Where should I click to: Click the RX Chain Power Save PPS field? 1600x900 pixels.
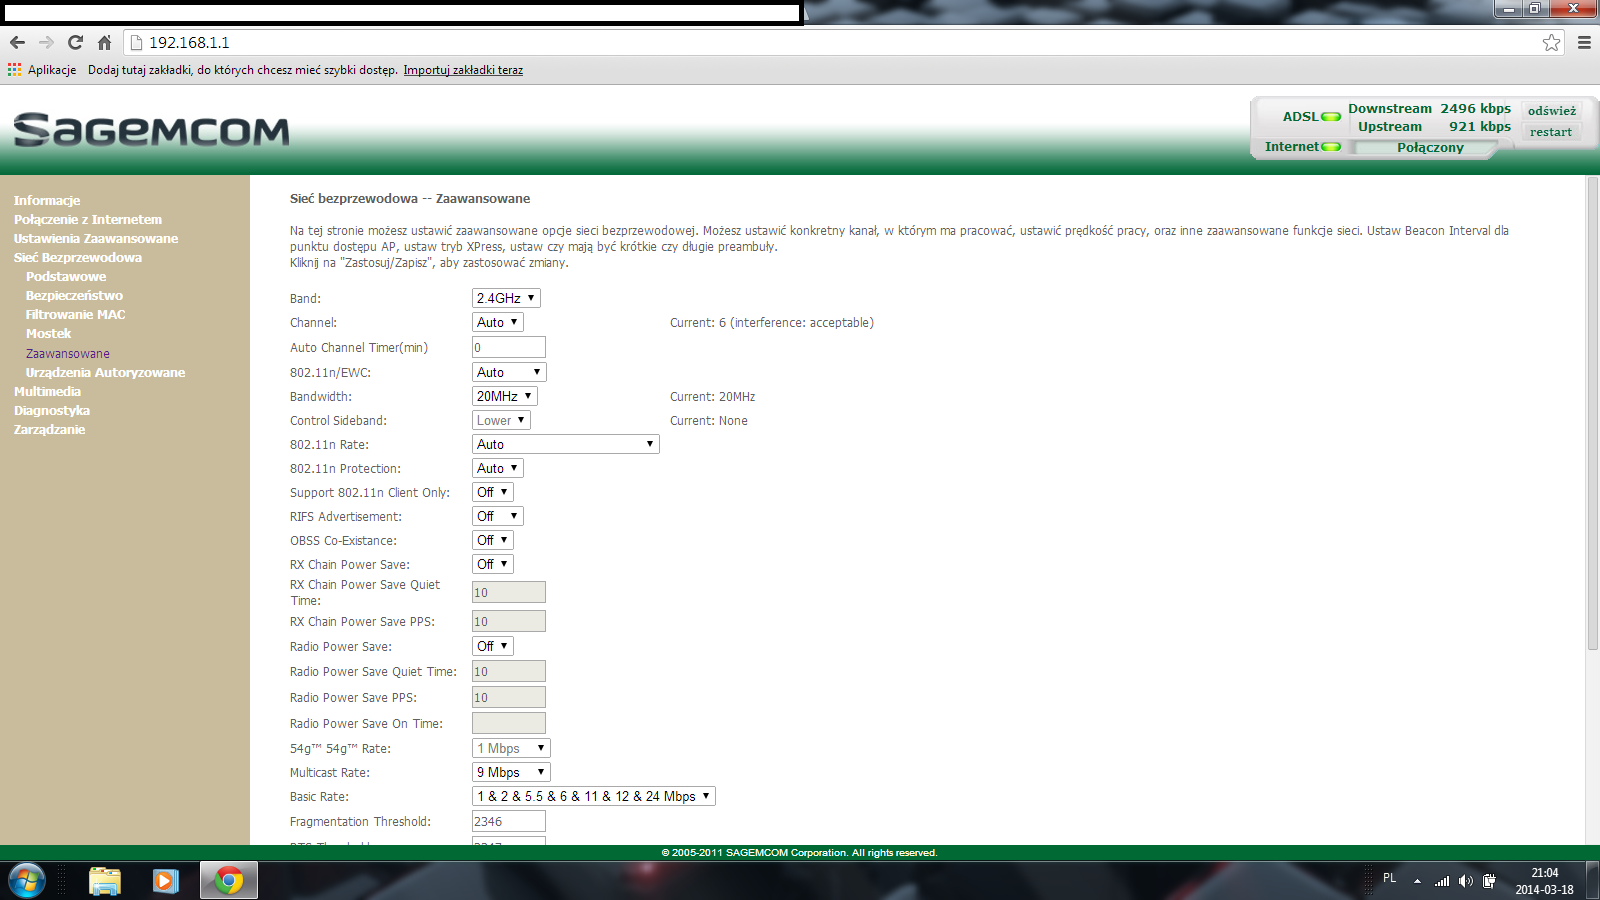point(509,621)
